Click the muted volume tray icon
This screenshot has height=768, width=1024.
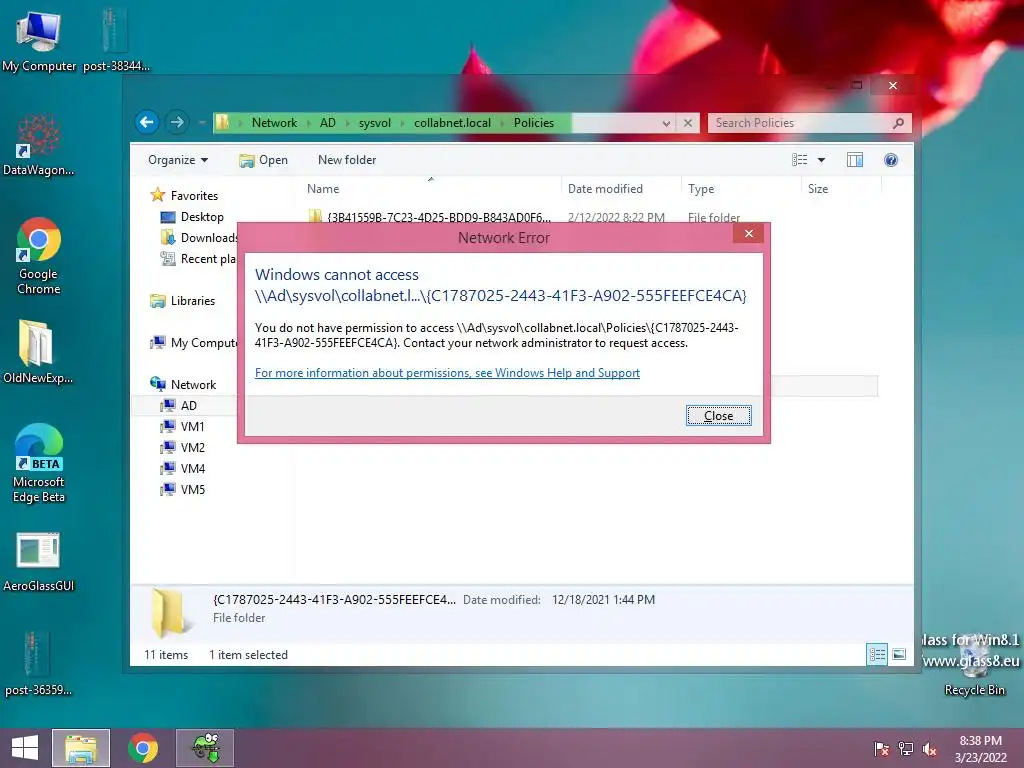[929, 749]
